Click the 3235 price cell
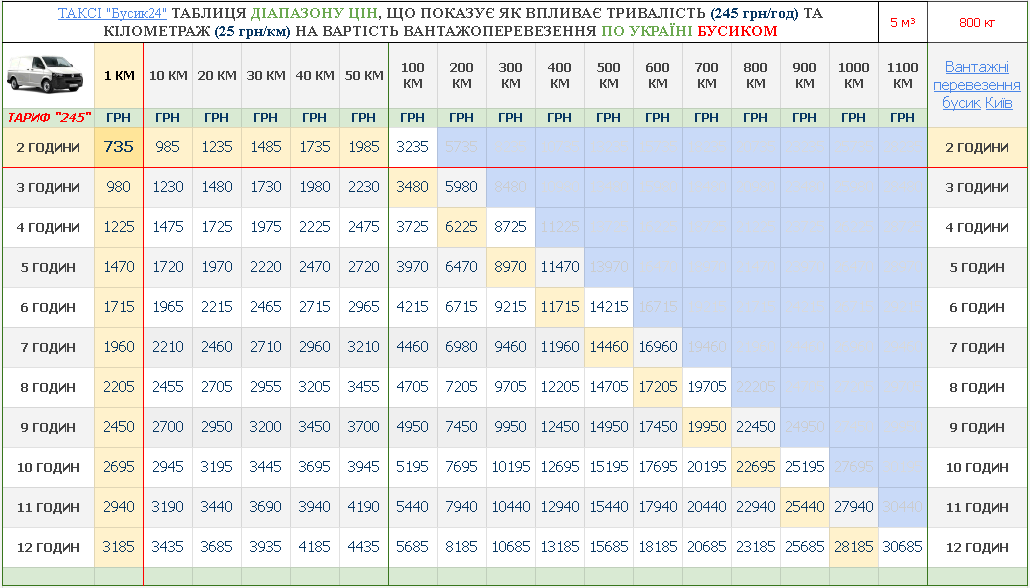The image size is (1030, 588). click(413, 147)
